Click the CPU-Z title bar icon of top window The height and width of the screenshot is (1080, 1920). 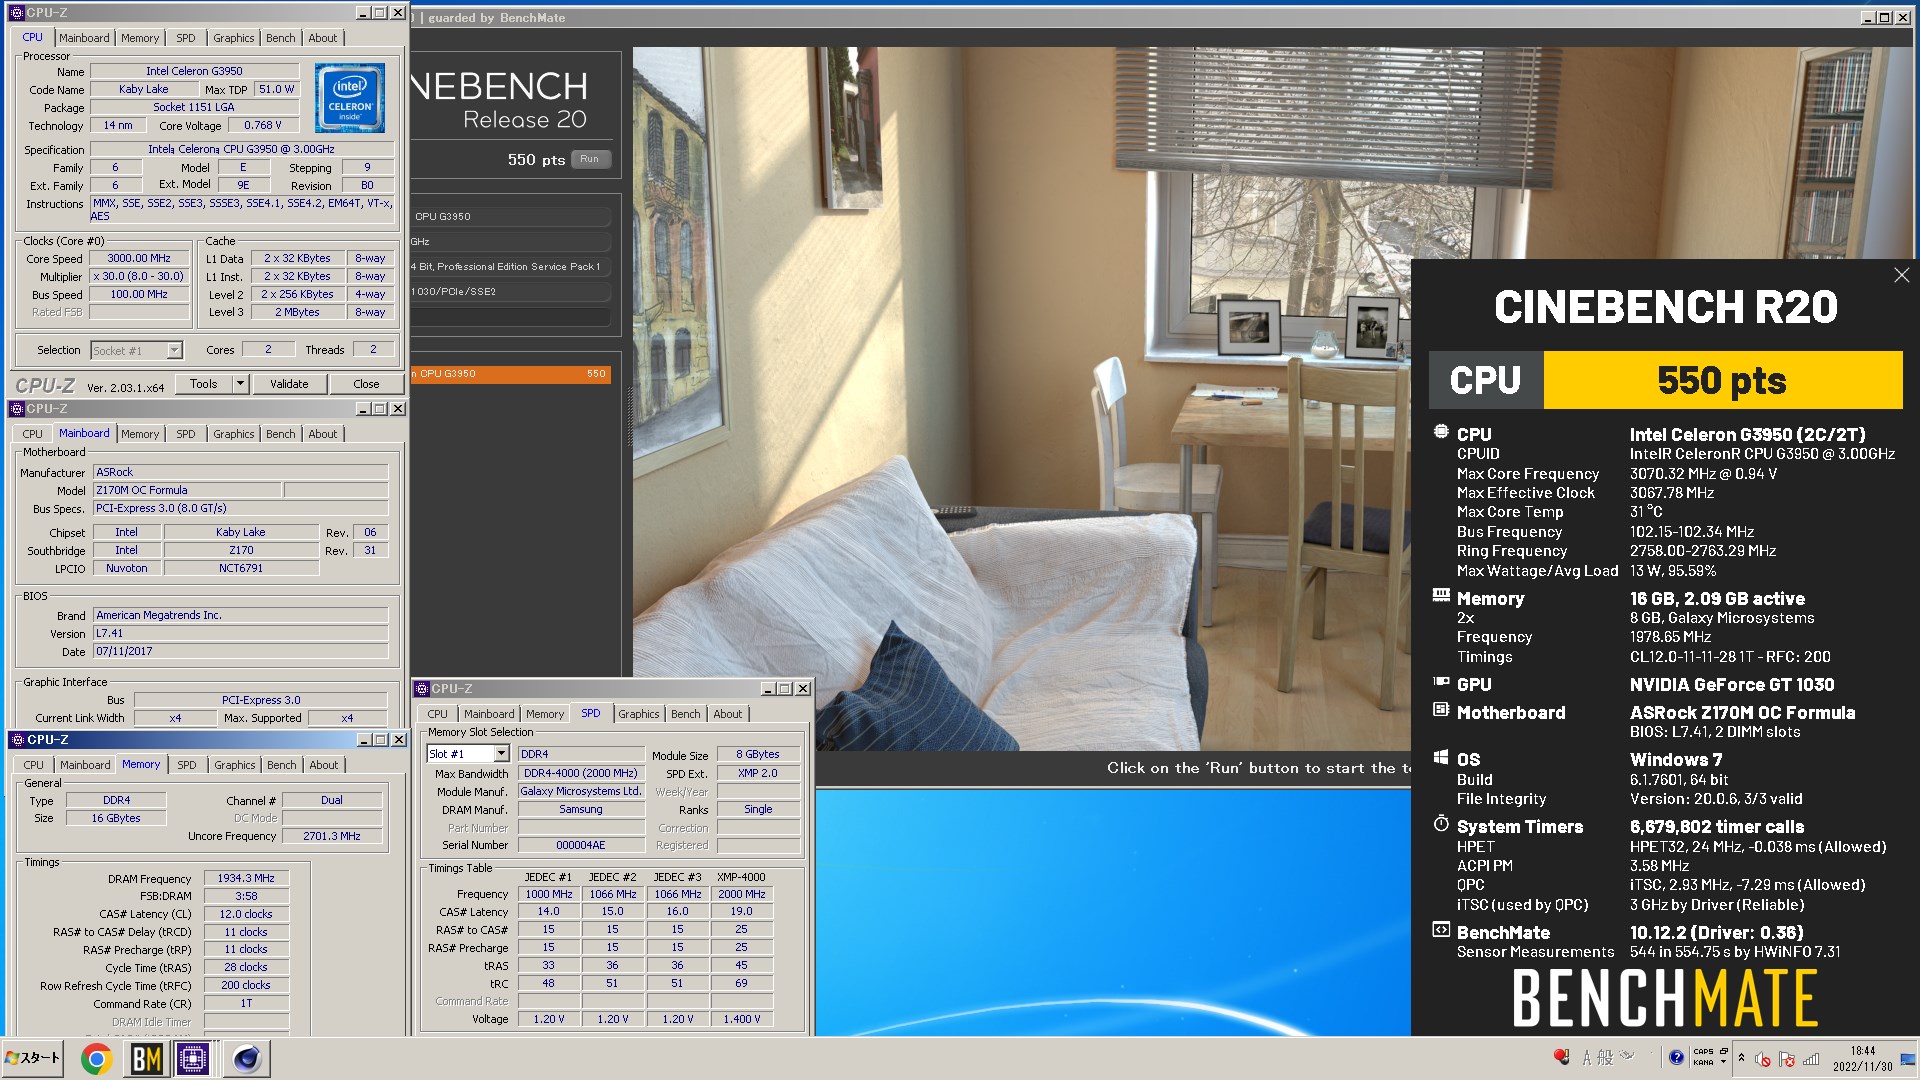click(x=16, y=13)
